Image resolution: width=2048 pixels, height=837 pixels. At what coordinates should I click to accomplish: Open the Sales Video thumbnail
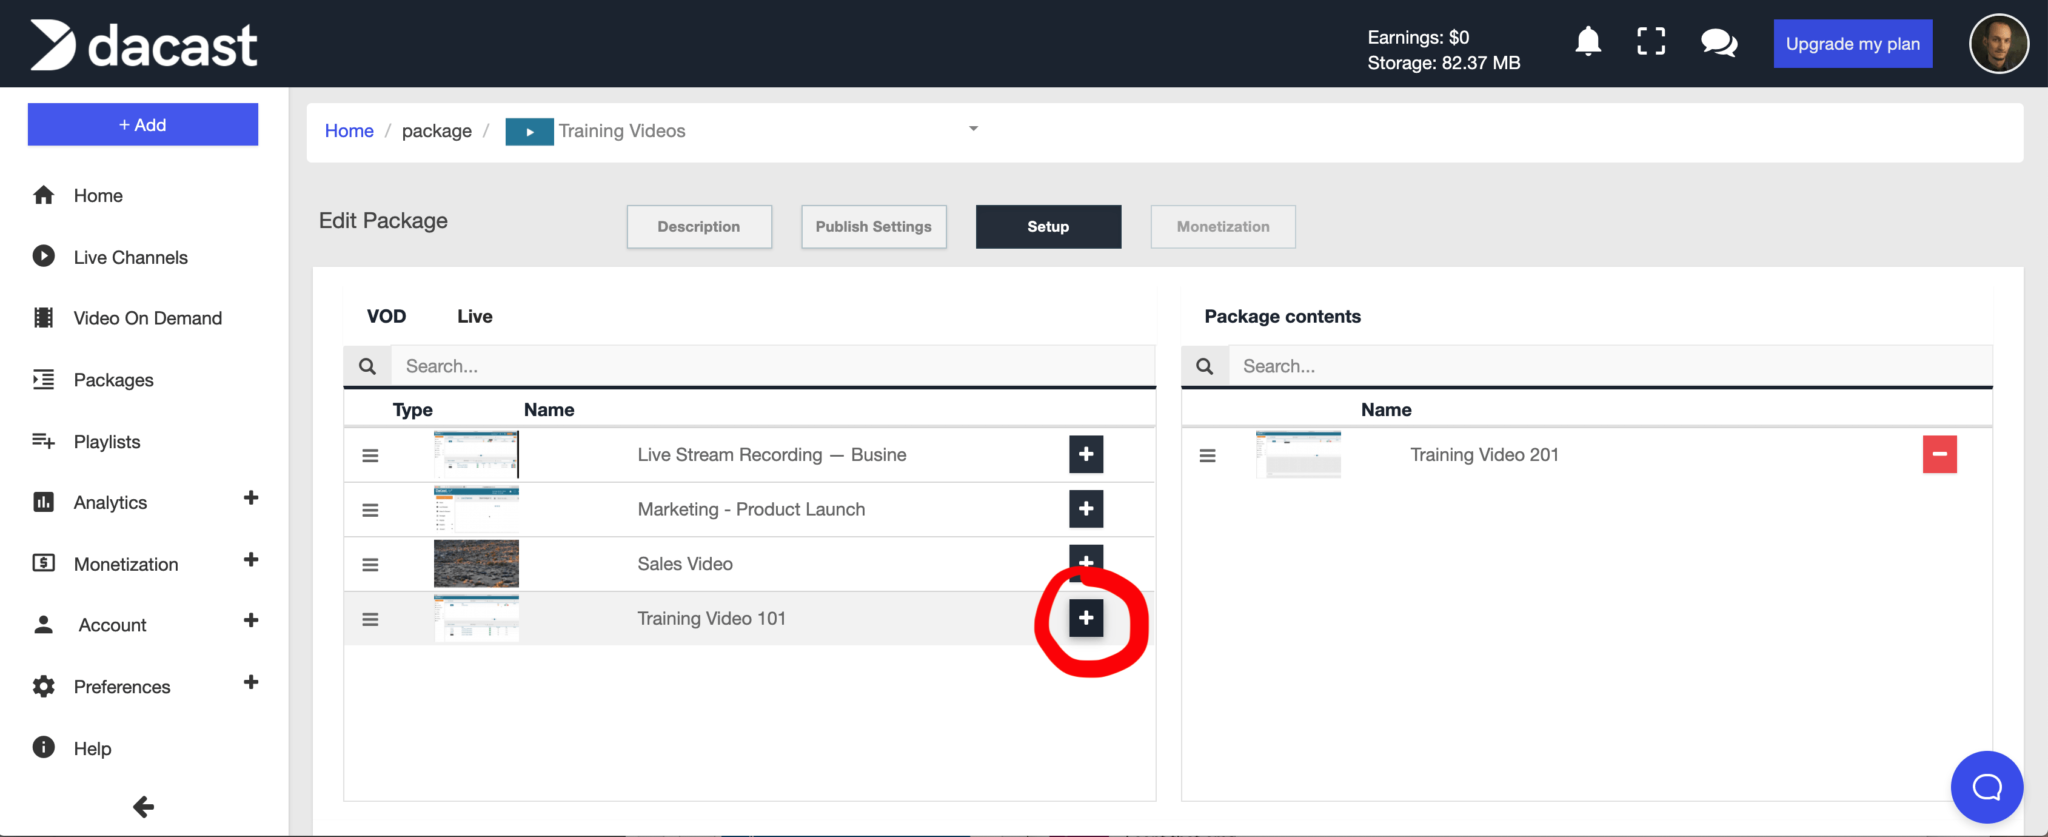pyautogui.click(x=476, y=564)
